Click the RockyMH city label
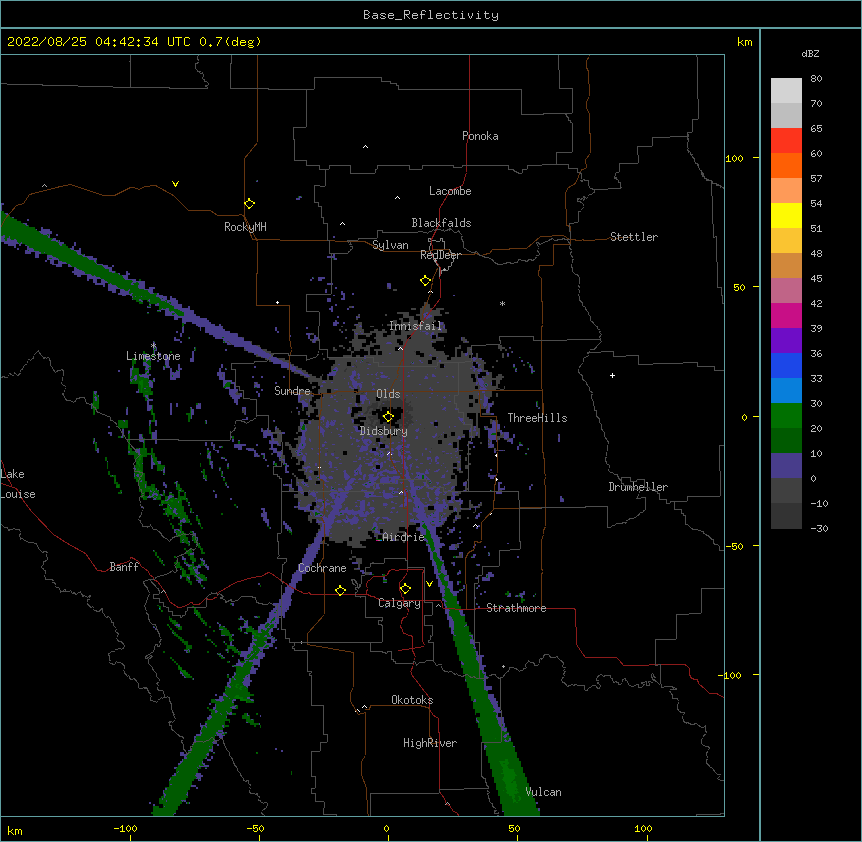Screen dimensions: 862x842 pos(245,227)
